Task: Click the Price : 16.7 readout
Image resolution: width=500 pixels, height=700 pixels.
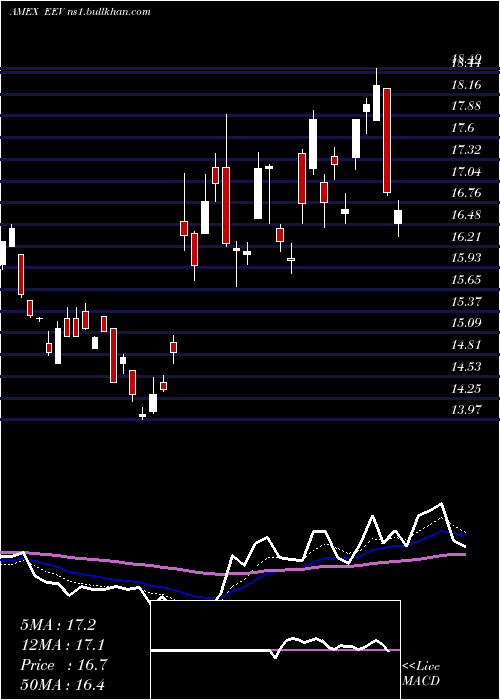Action: point(63,665)
